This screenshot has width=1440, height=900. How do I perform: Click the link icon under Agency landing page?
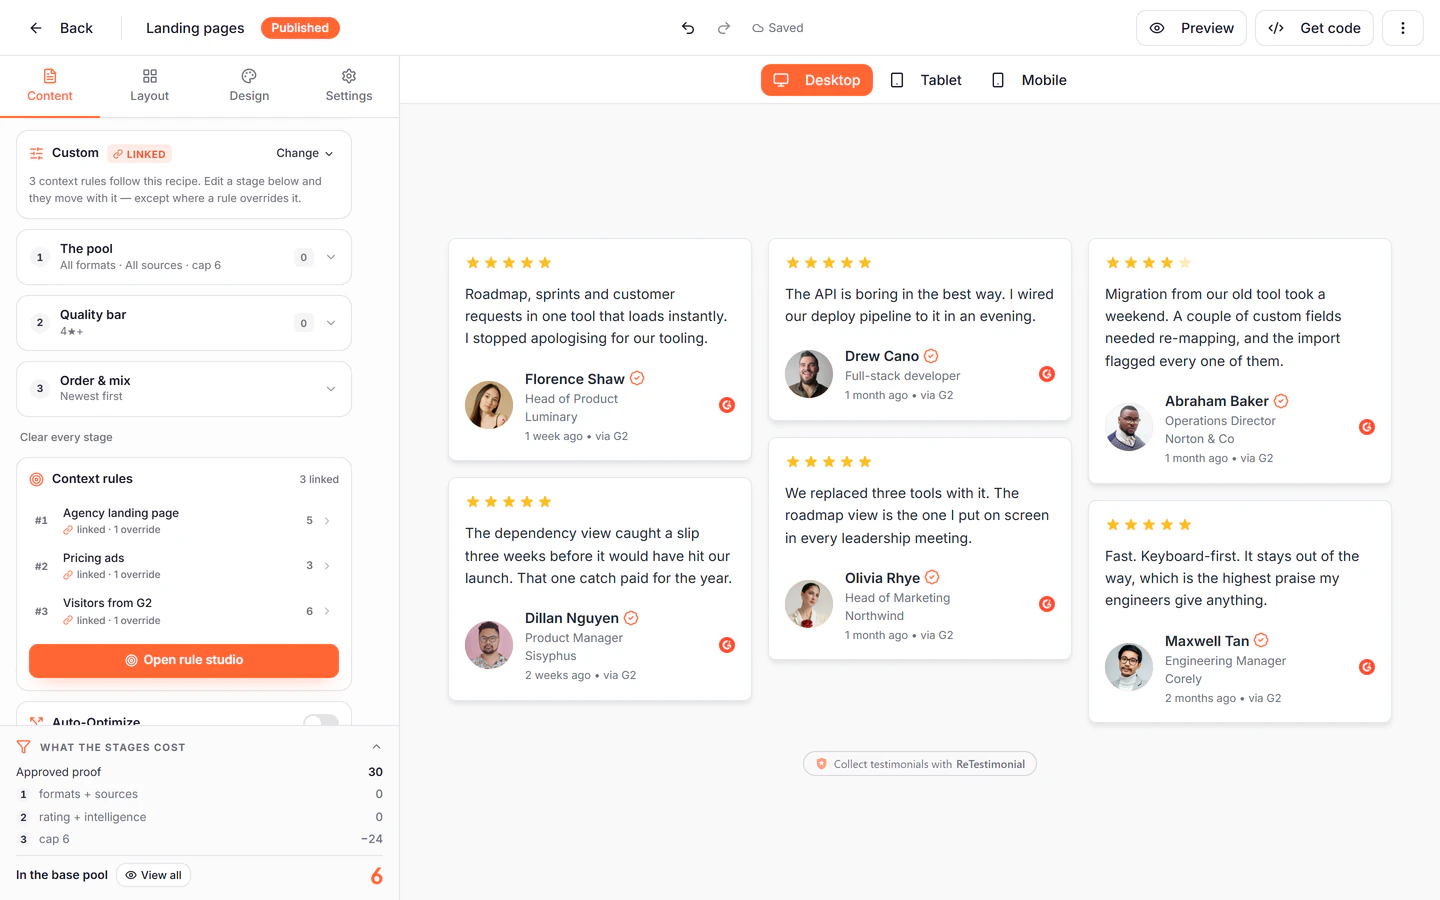click(x=68, y=530)
